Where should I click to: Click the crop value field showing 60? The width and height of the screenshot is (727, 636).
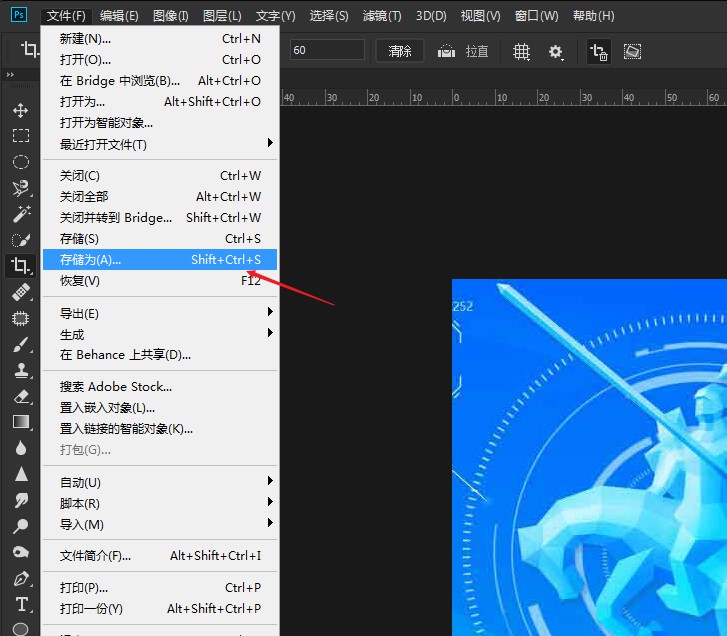[x=327, y=50]
